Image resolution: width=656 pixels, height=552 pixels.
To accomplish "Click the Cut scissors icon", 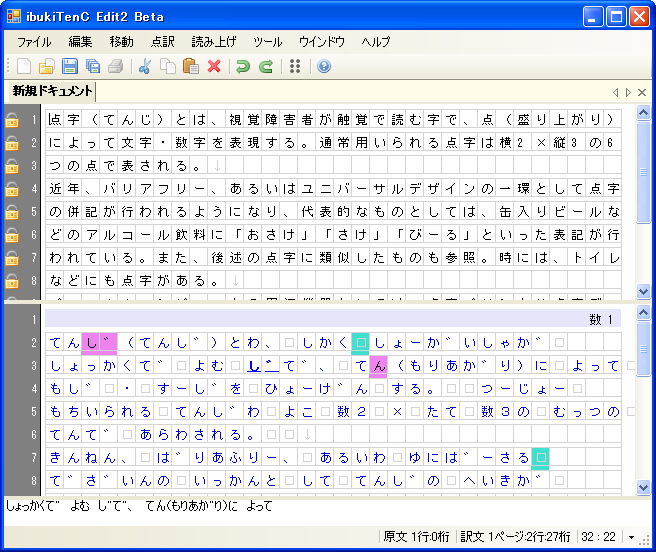I will coord(145,66).
